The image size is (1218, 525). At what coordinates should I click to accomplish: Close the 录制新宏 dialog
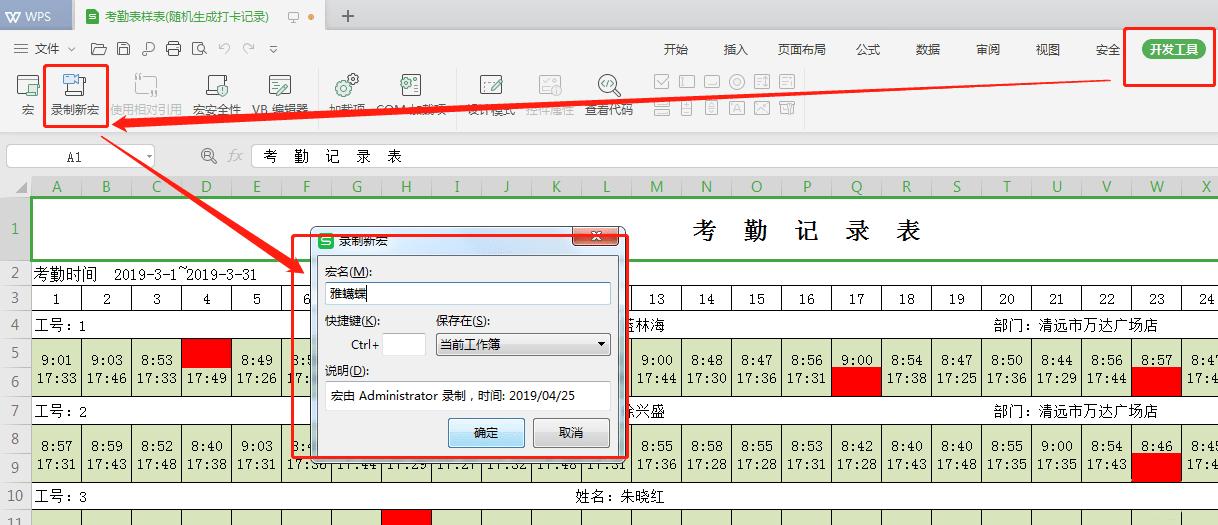pyautogui.click(x=597, y=237)
